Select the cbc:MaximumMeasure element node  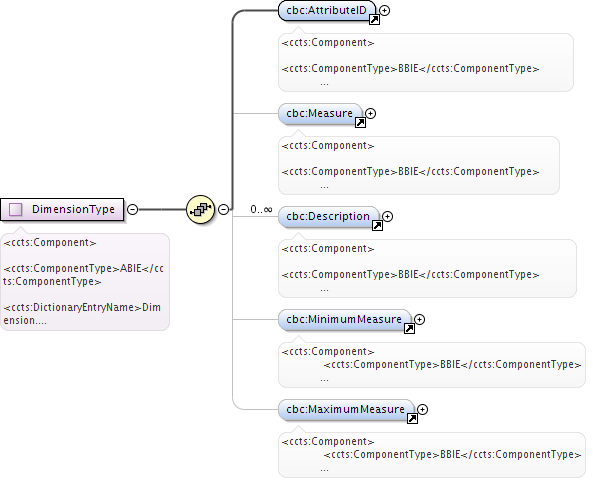click(346, 410)
